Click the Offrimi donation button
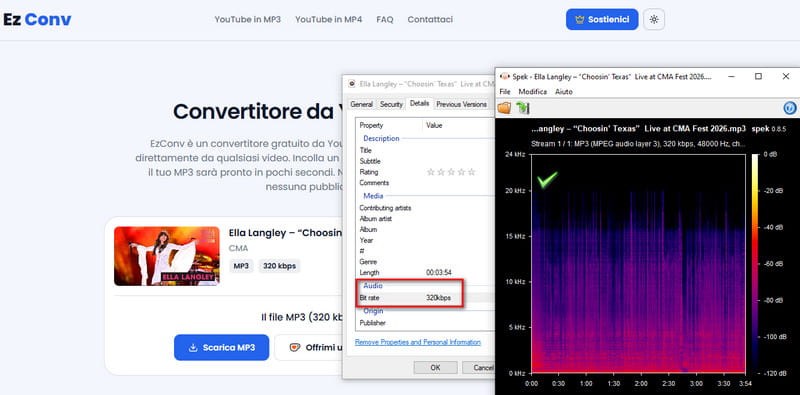The width and height of the screenshot is (800, 395). click(x=309, y=348)
